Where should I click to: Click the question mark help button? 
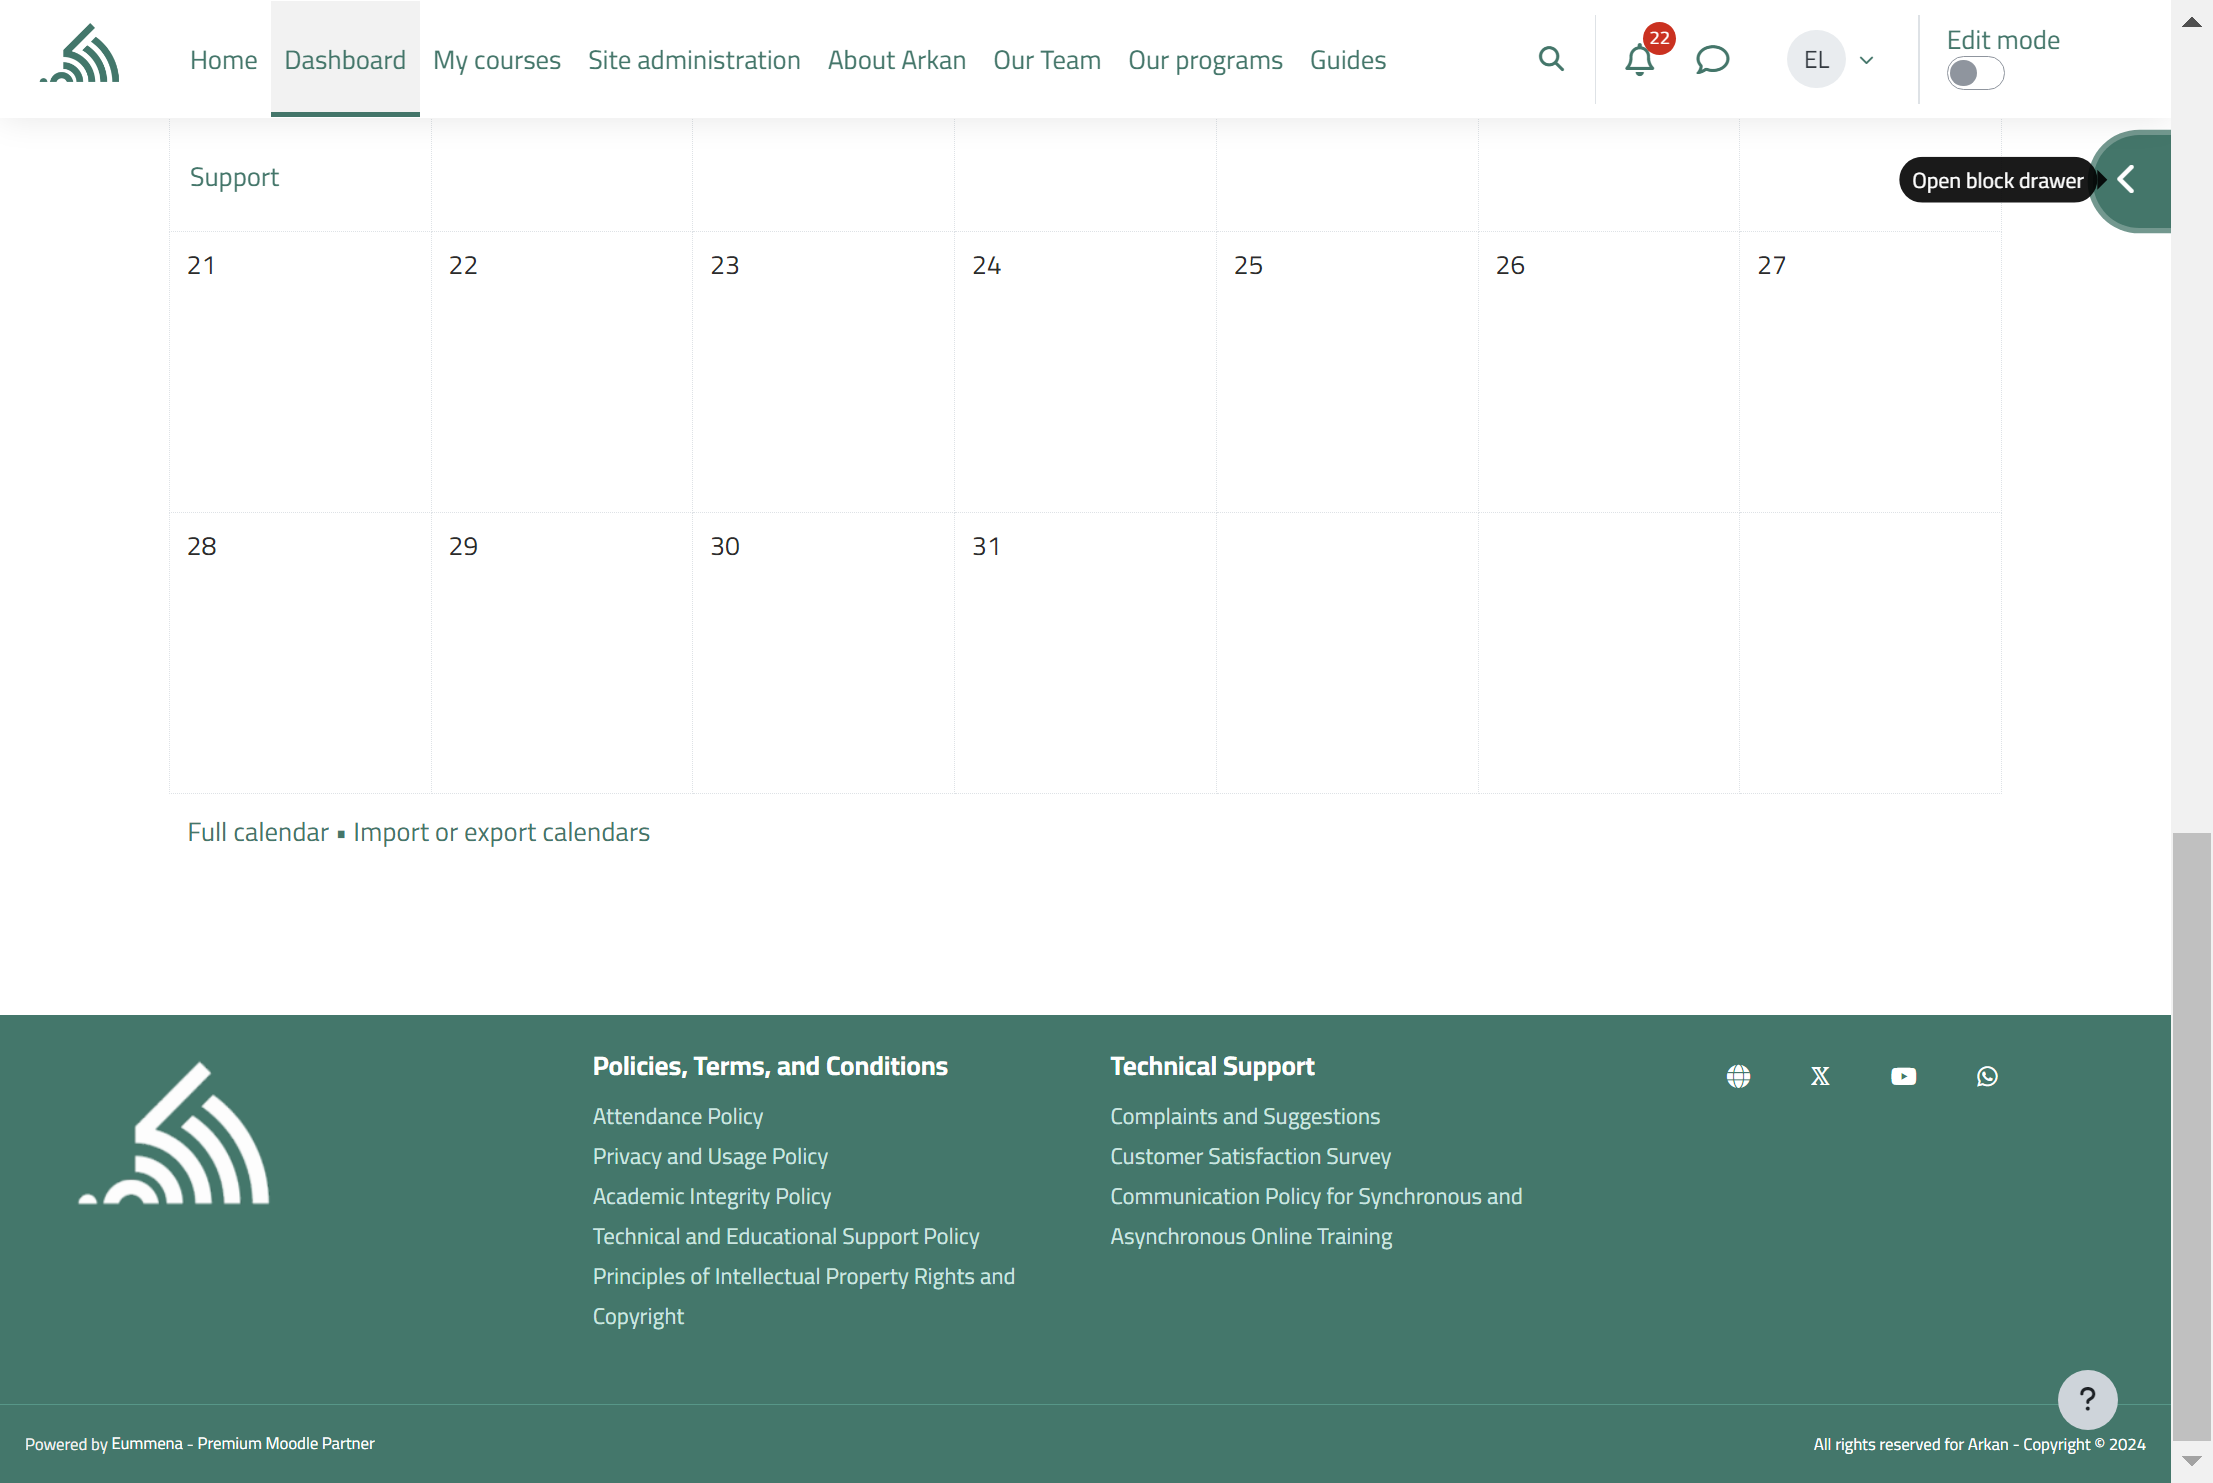pyautogui.click(x=2087, y=1399)
